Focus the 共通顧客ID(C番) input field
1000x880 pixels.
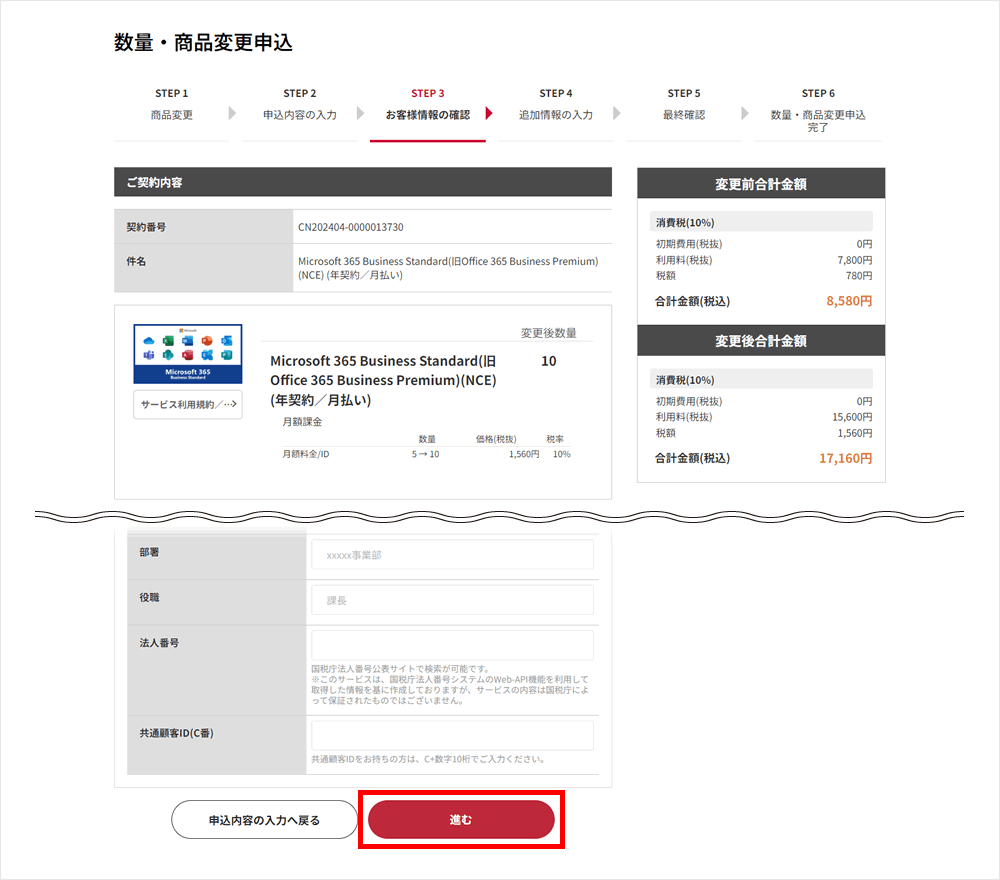pos(452,736)
